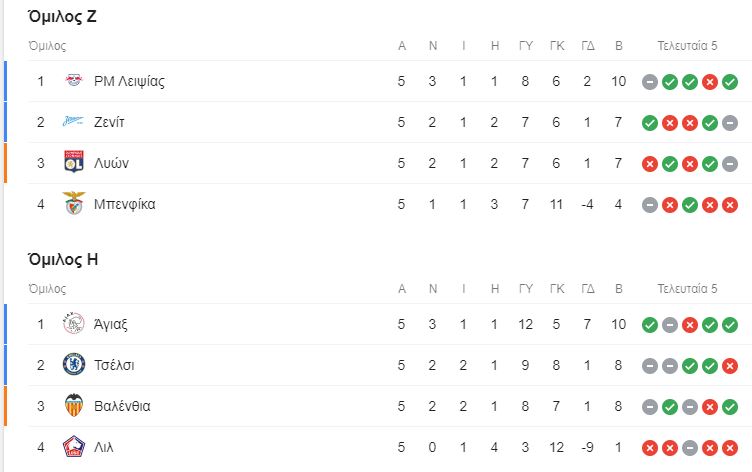Click the Lille club crest
752x472 pixels.
pos(74,447)
